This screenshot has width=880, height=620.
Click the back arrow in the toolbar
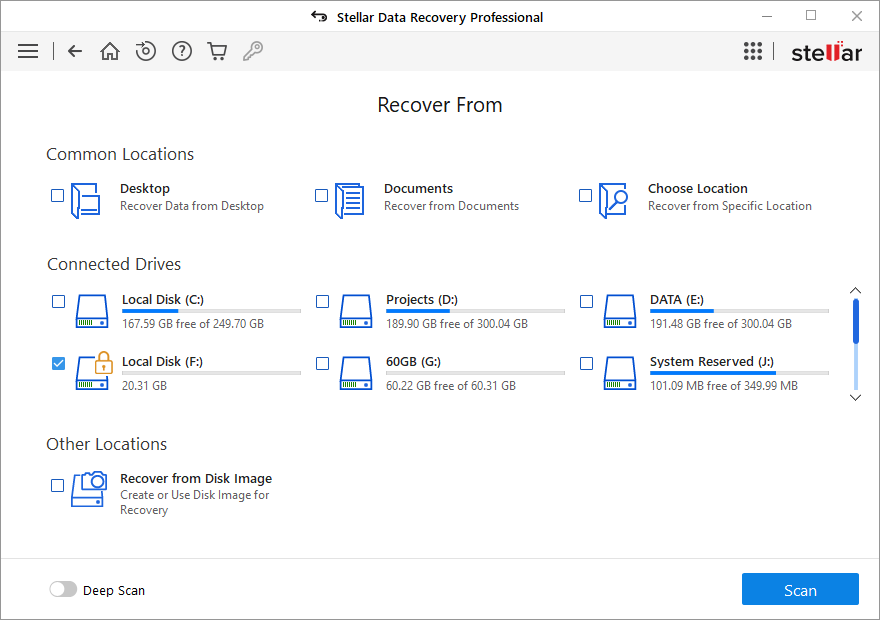[x=74, y=50]
